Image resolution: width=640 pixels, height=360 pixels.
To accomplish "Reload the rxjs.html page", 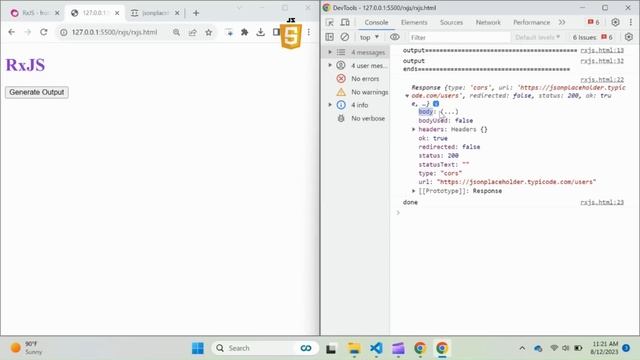I will pos(44,32).
